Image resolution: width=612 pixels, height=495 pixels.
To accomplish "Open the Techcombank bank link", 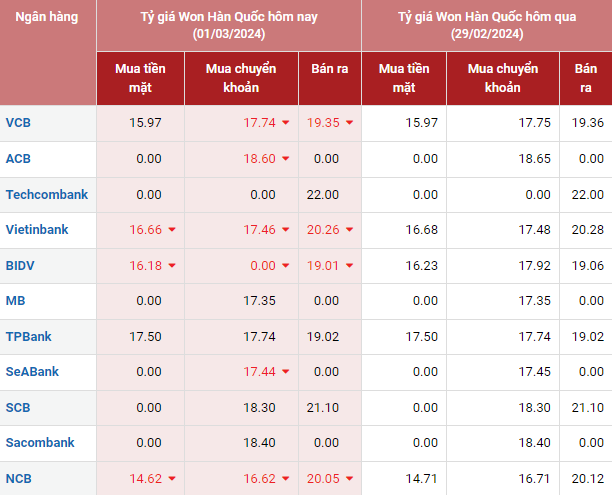I will (46, 194).
